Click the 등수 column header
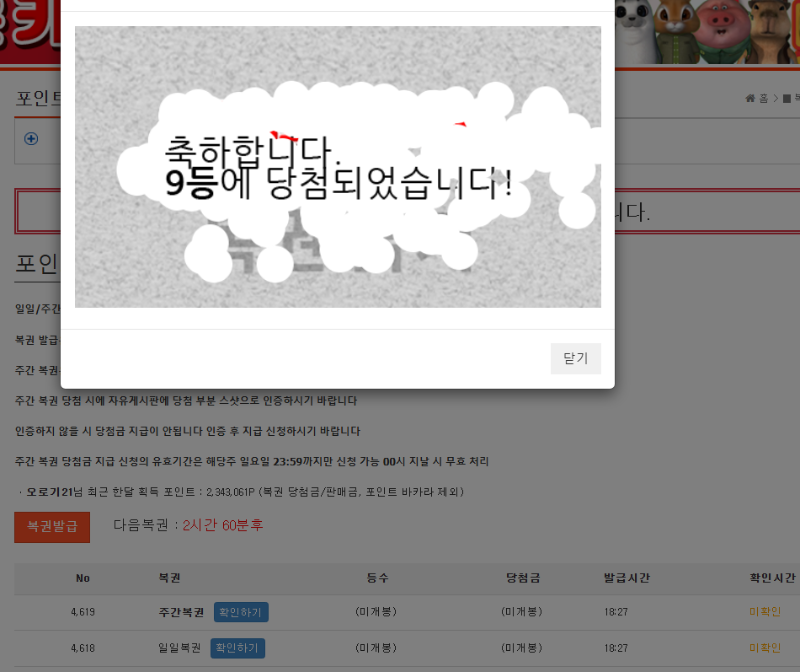 click(377, 578)
